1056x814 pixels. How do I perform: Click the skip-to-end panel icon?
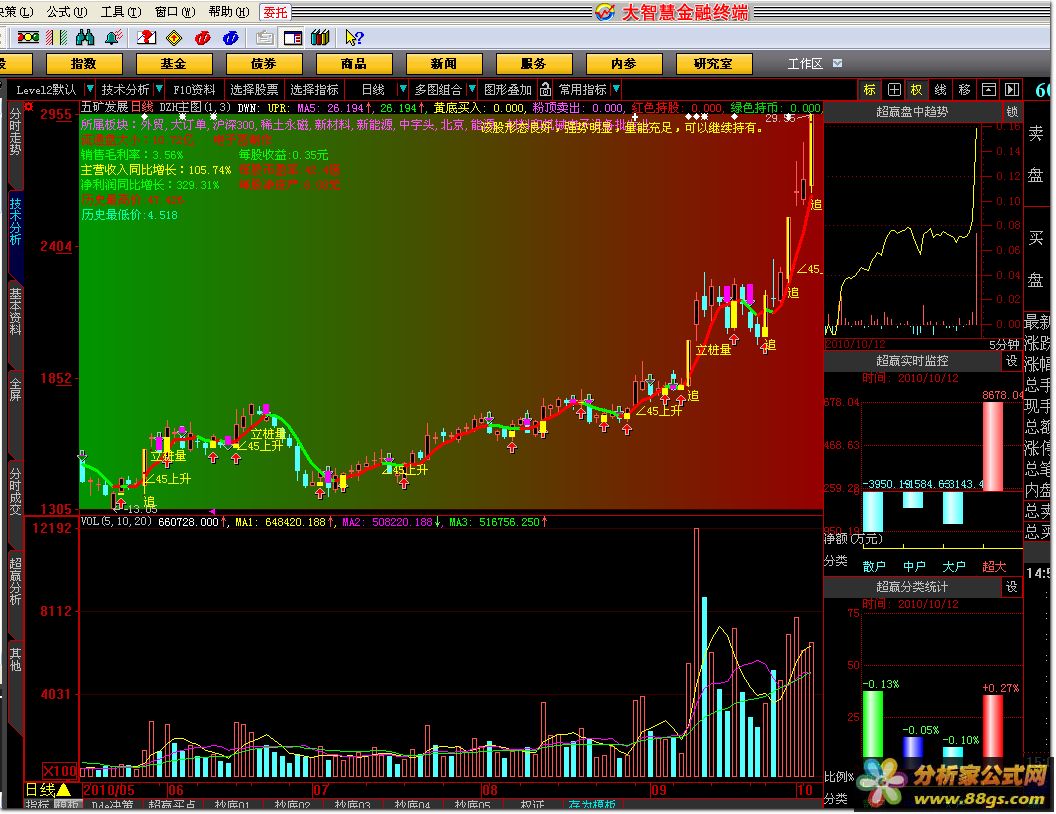(x=1012, y=90)
